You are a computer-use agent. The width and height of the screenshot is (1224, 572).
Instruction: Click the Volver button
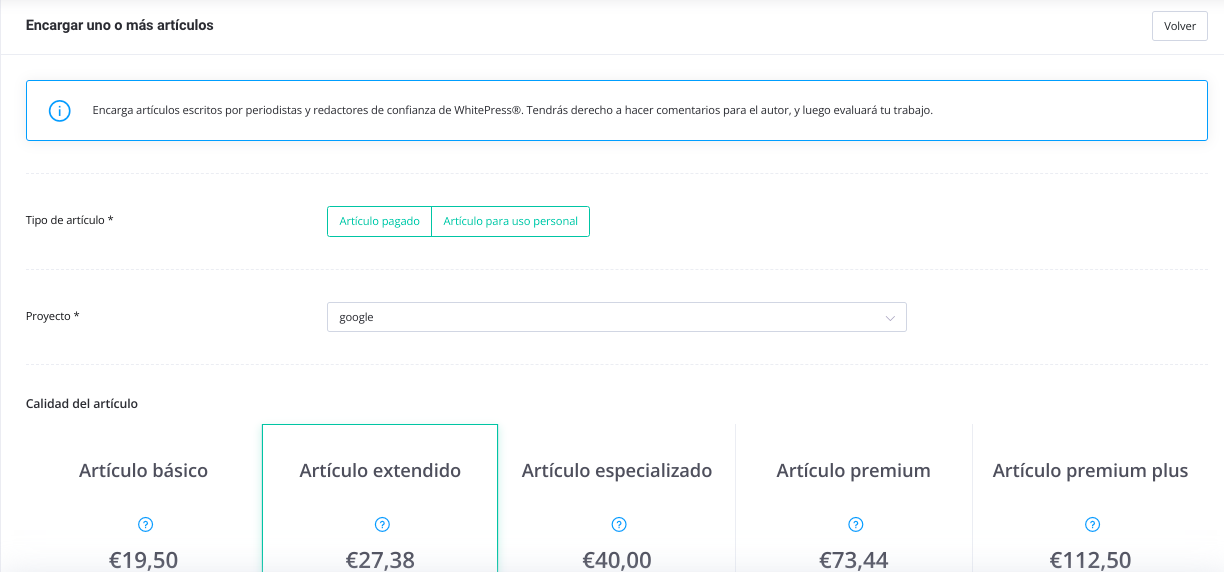pyautogui.click(x=1180, y=26)
